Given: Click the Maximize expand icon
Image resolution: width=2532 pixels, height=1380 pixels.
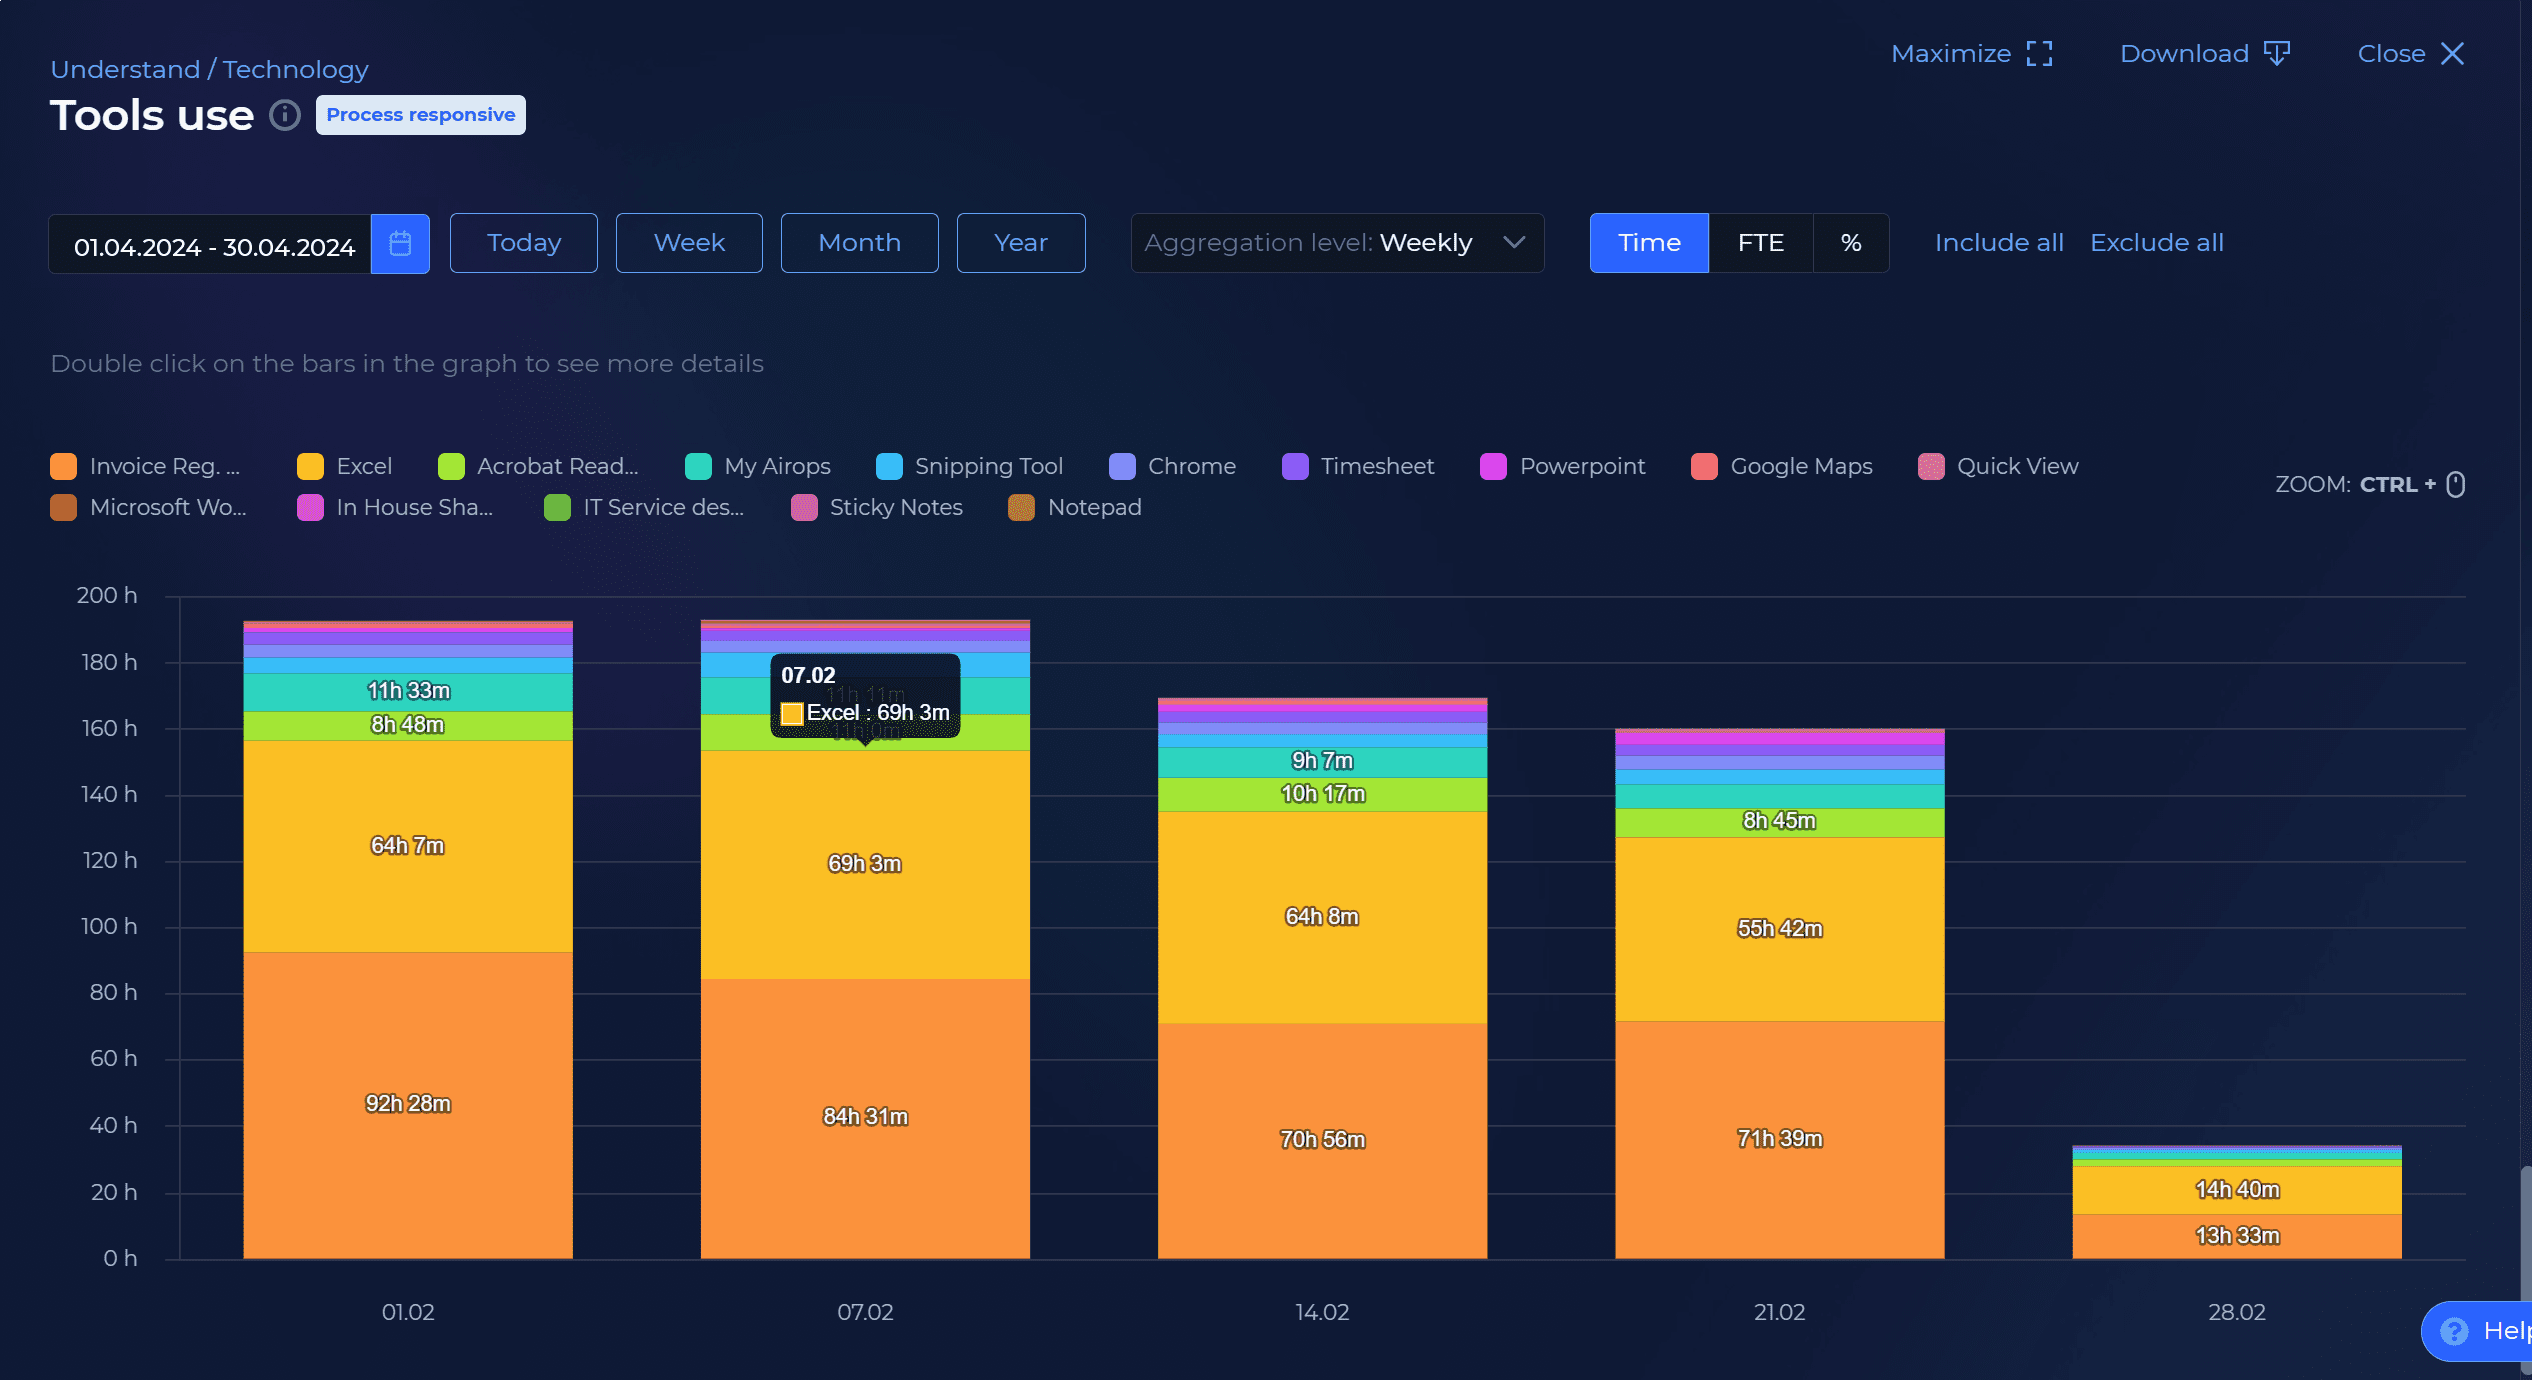Looking at the screenshot, I should pos(2039,53).
